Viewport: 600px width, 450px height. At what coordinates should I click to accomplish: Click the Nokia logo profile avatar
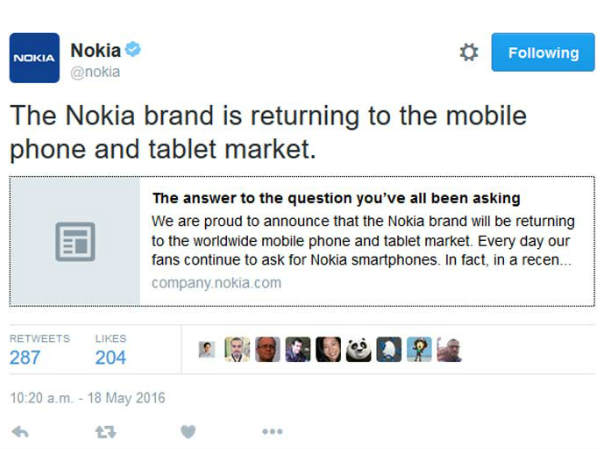pos(35,58)
